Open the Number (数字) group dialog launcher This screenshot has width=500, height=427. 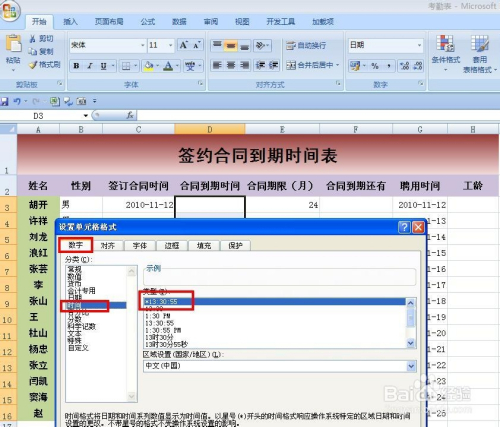(x=421, y=83)
